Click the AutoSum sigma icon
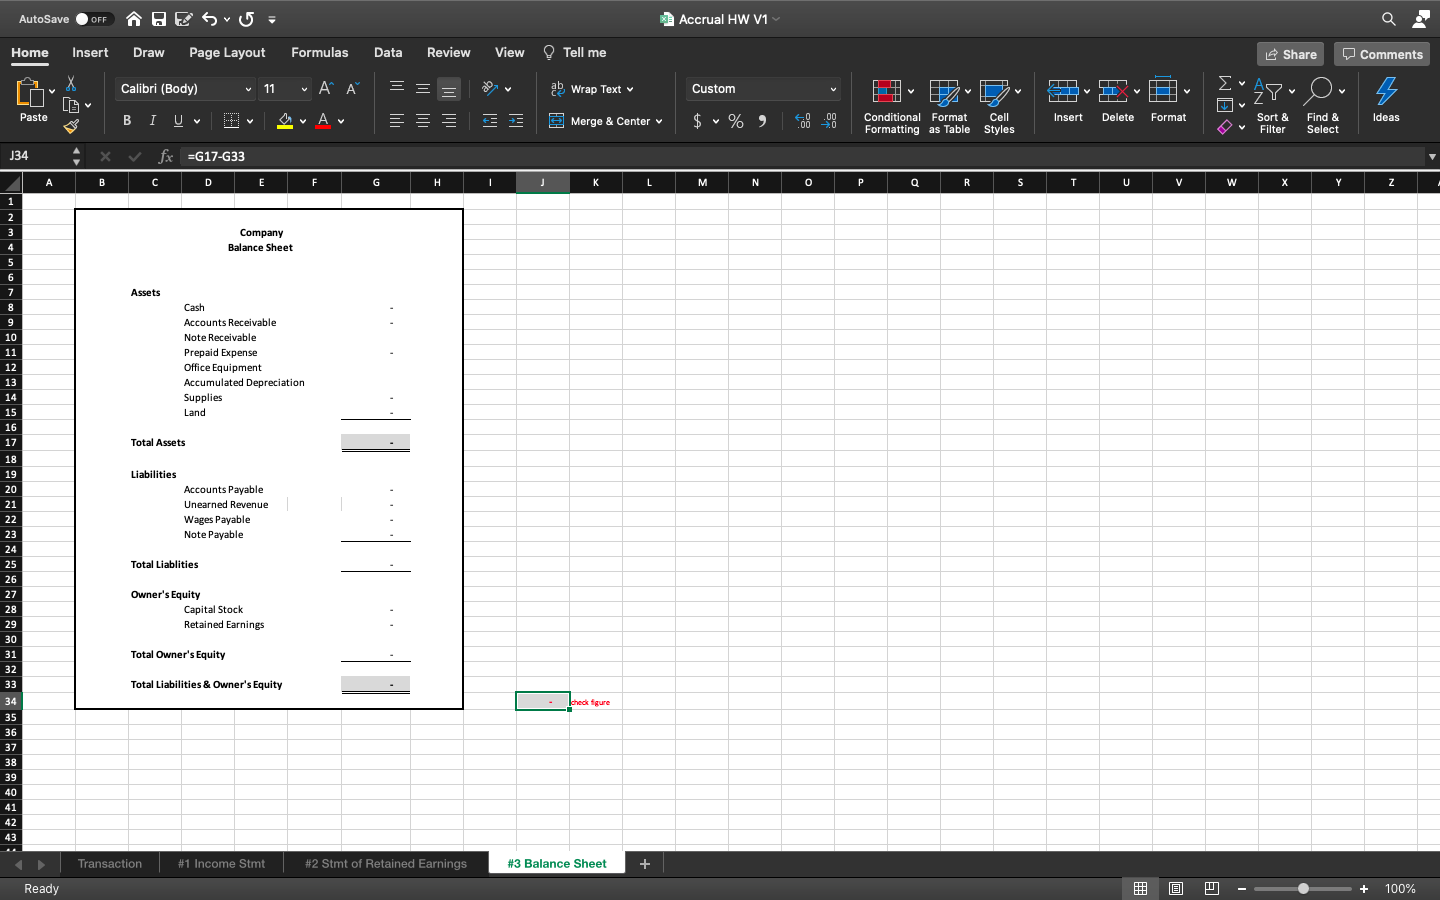The height and width of the screenshot is (900, 1440). tap(1225, 83)
